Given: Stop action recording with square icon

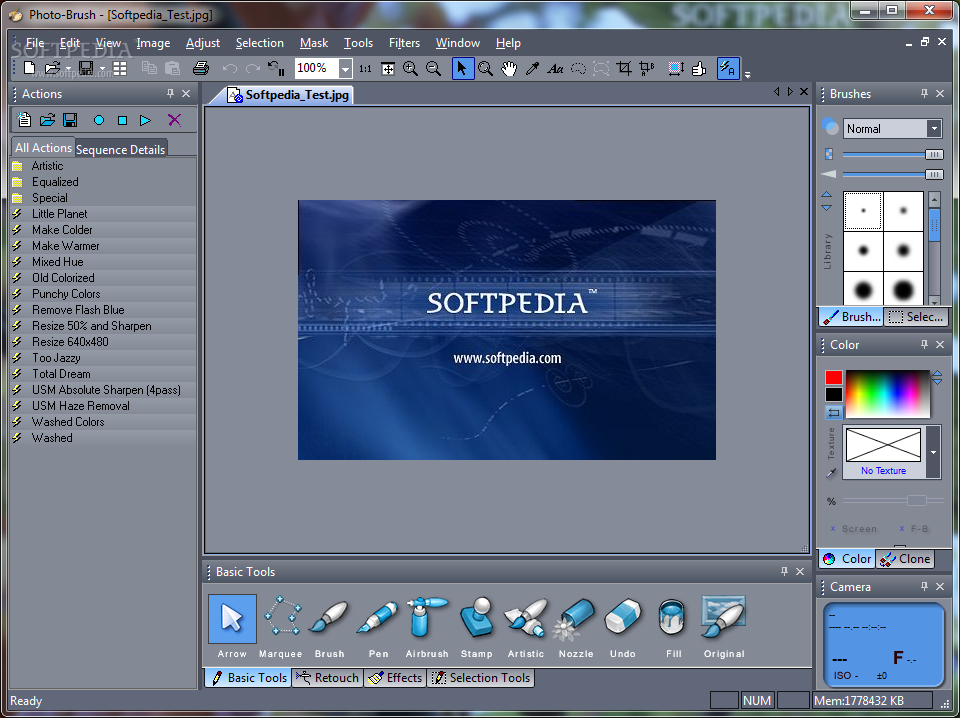Looking at the screenshot, I should click(x=122, y=120).
